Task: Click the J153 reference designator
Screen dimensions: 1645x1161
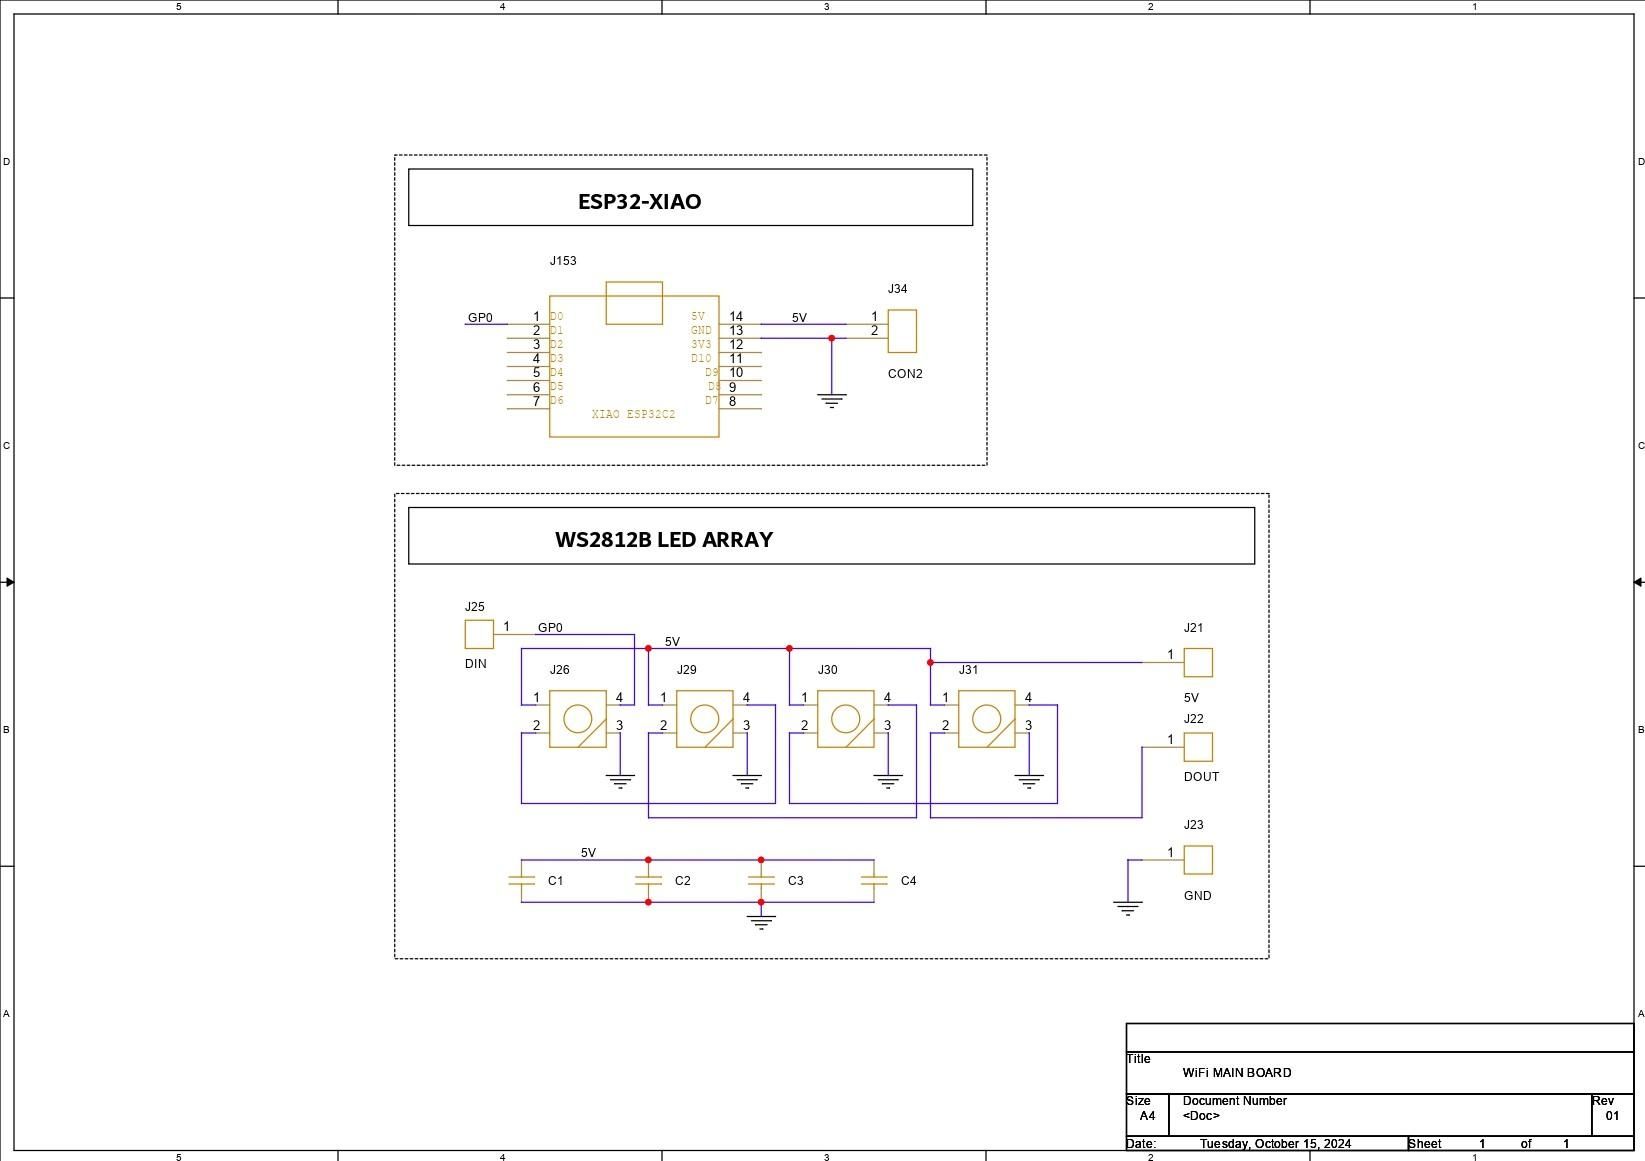Action: [563, 261]
